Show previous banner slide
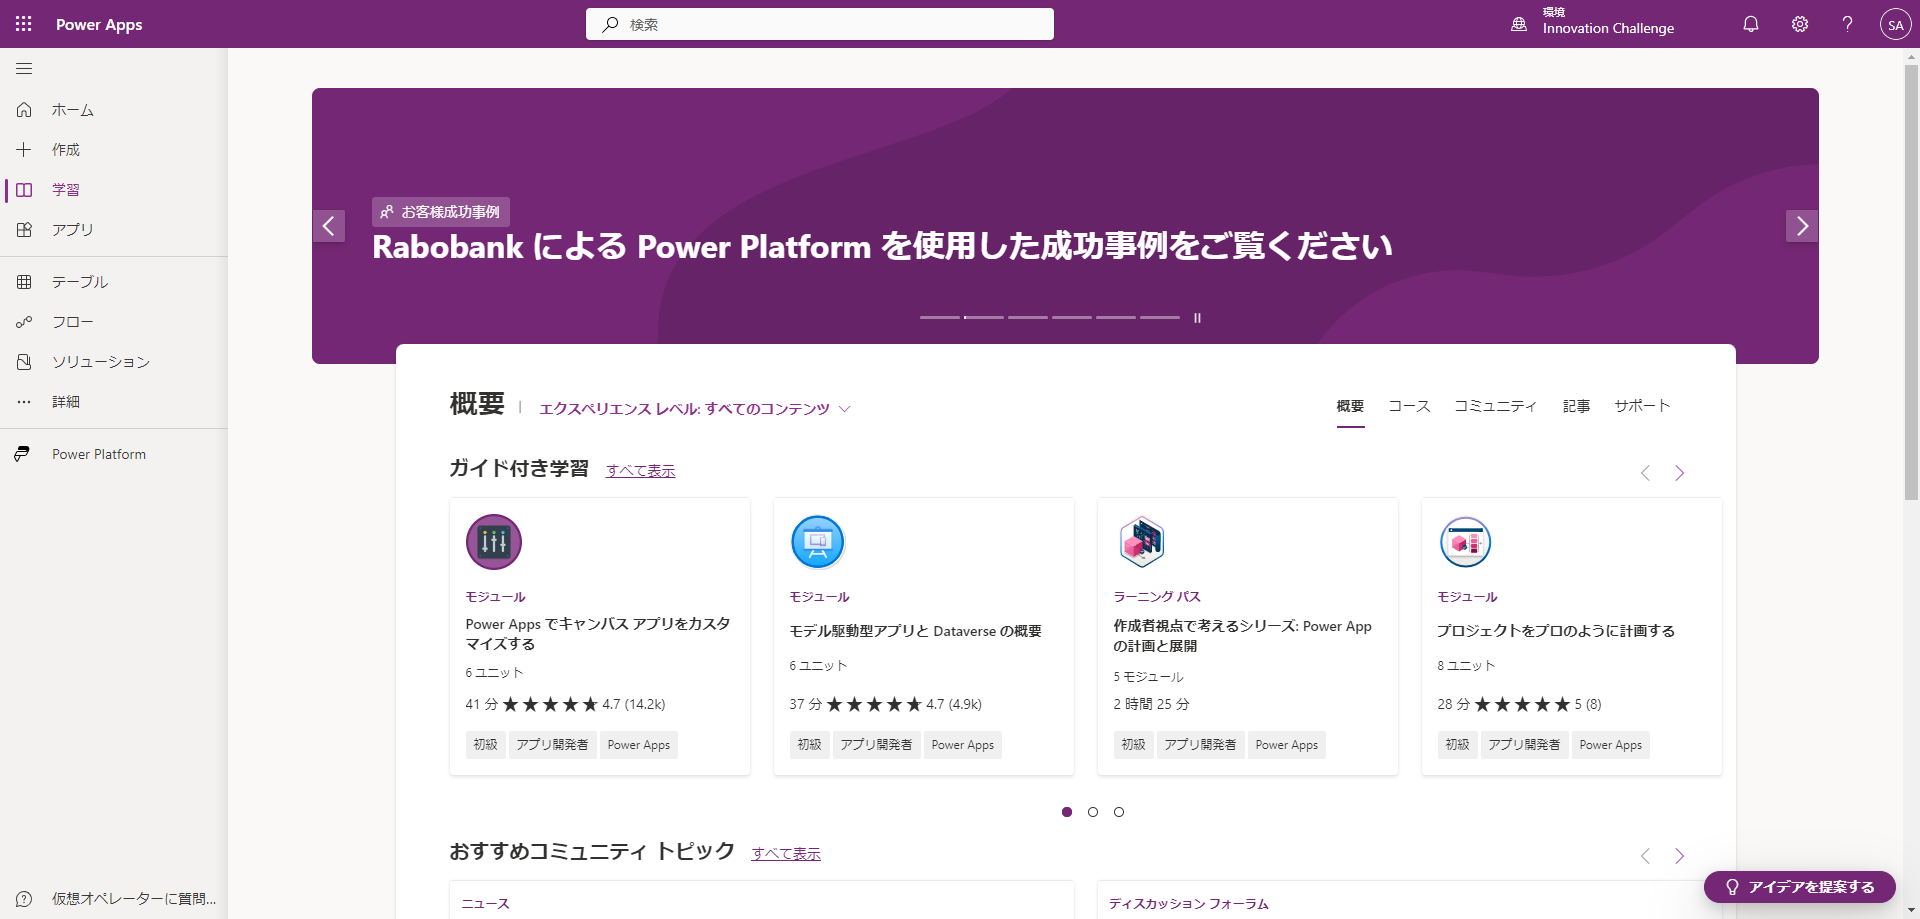 click(x=329, y=226)
